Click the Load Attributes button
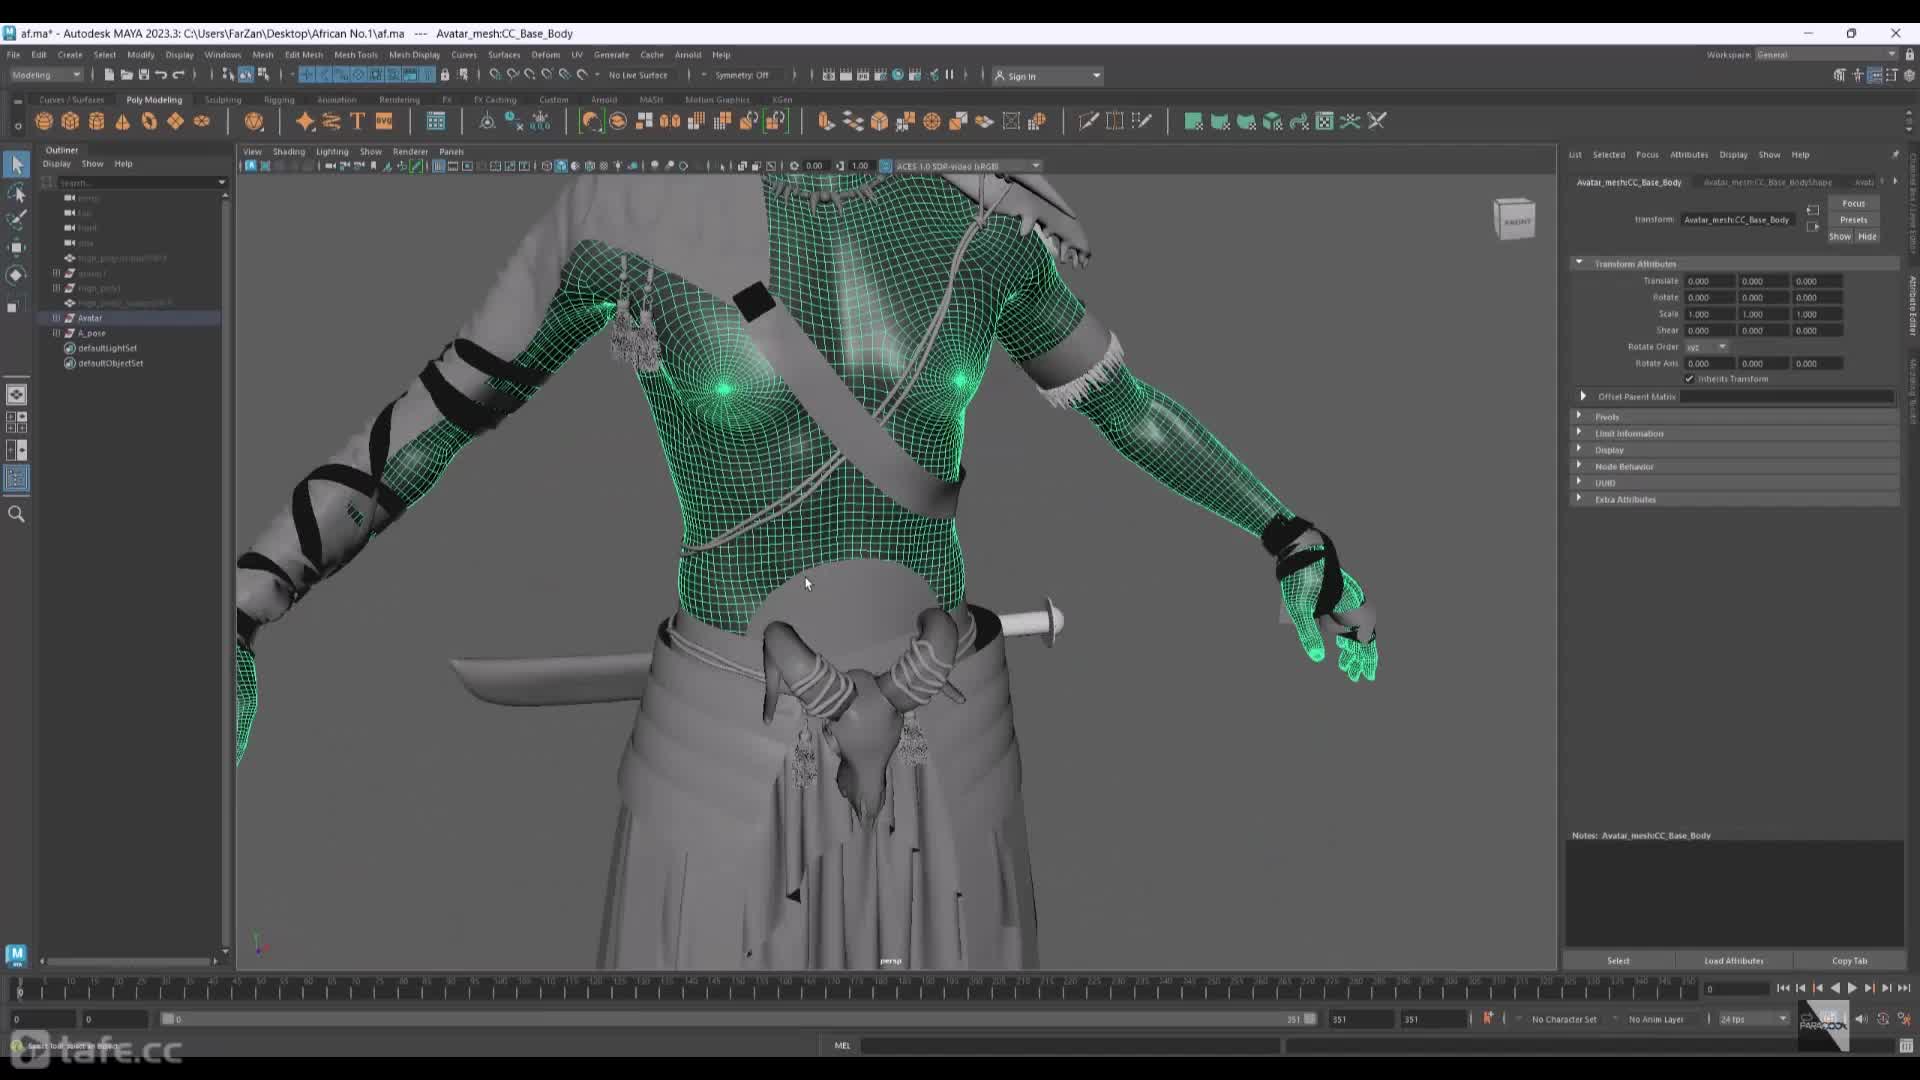This screenshot has height=1080, width=1920. [1734, 961]
